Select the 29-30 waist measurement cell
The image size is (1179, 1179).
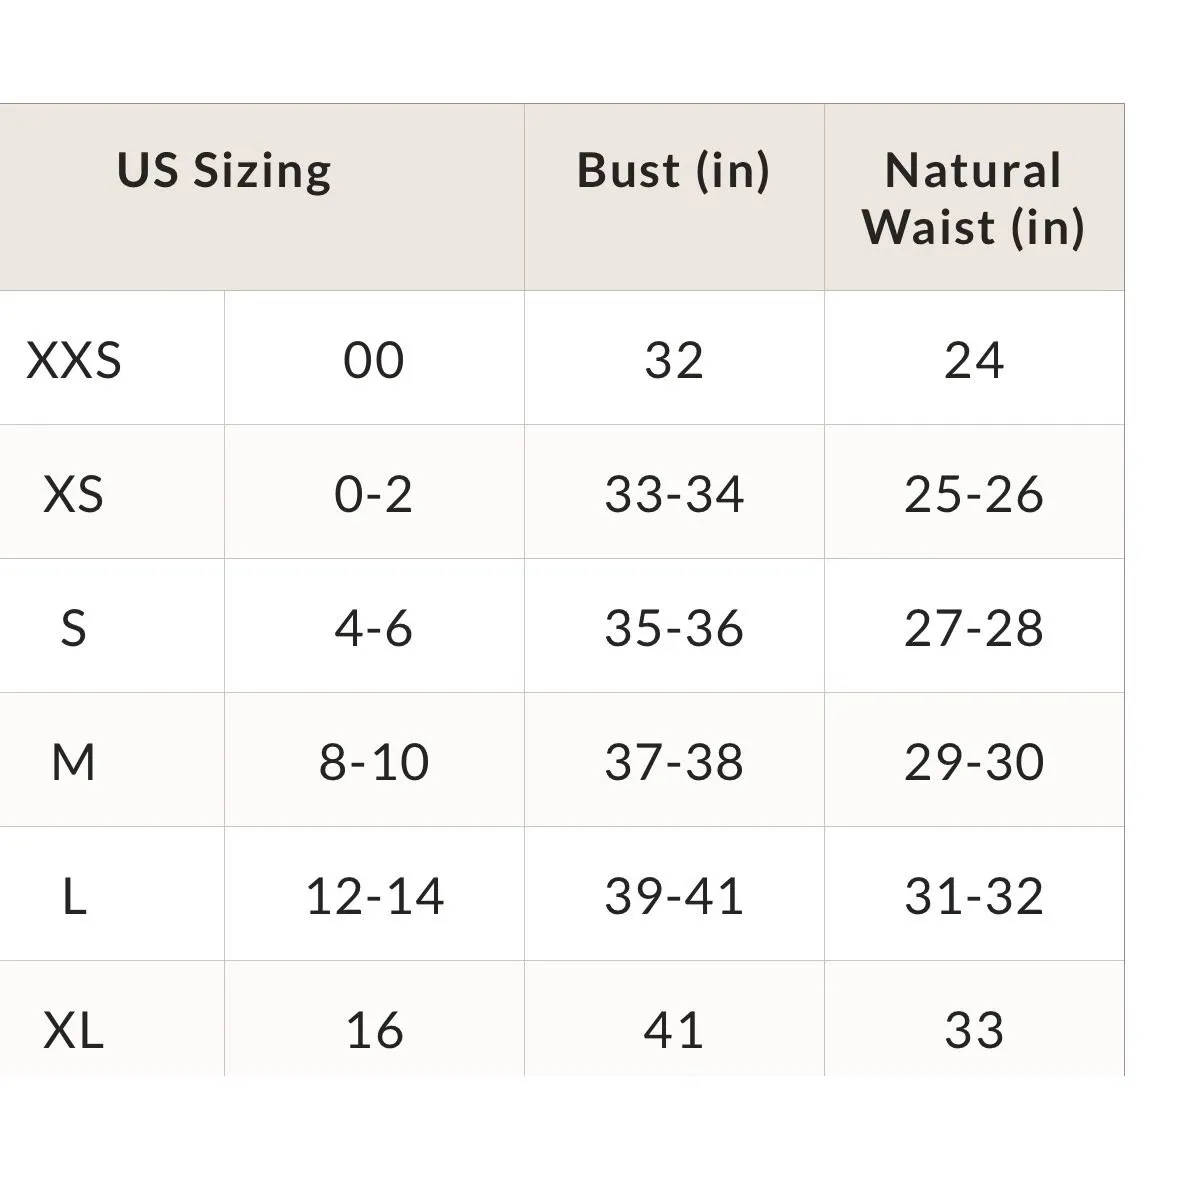tap(974, 762)
